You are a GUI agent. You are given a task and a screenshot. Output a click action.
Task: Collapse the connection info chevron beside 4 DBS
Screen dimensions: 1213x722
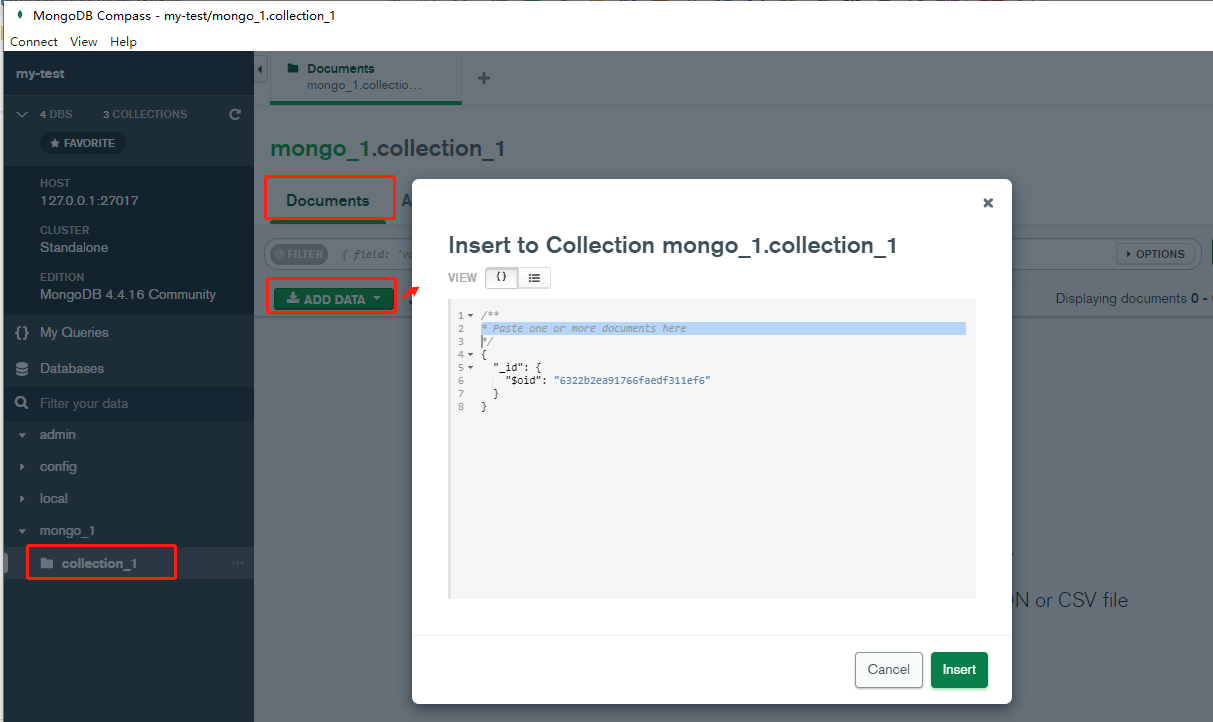(x=22, y=115)
